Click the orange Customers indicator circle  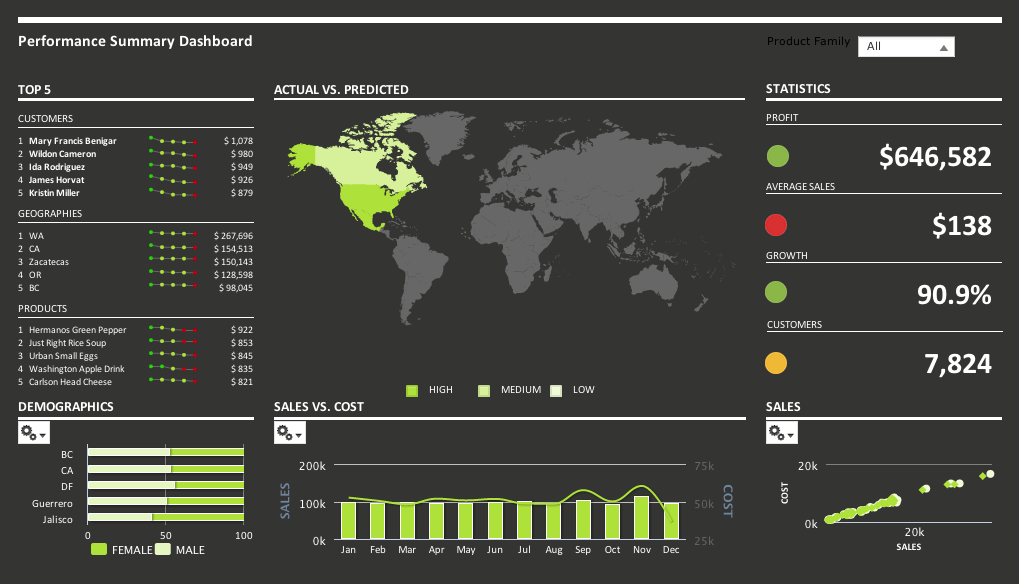point(778,363)
